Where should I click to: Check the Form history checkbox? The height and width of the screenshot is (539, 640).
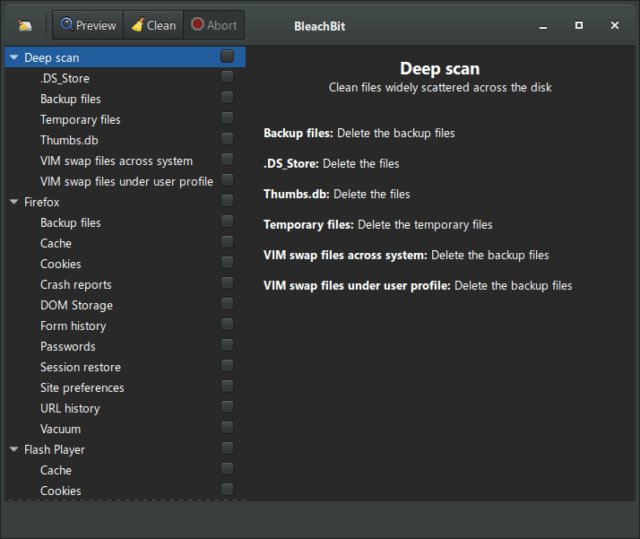click(227, 324)
